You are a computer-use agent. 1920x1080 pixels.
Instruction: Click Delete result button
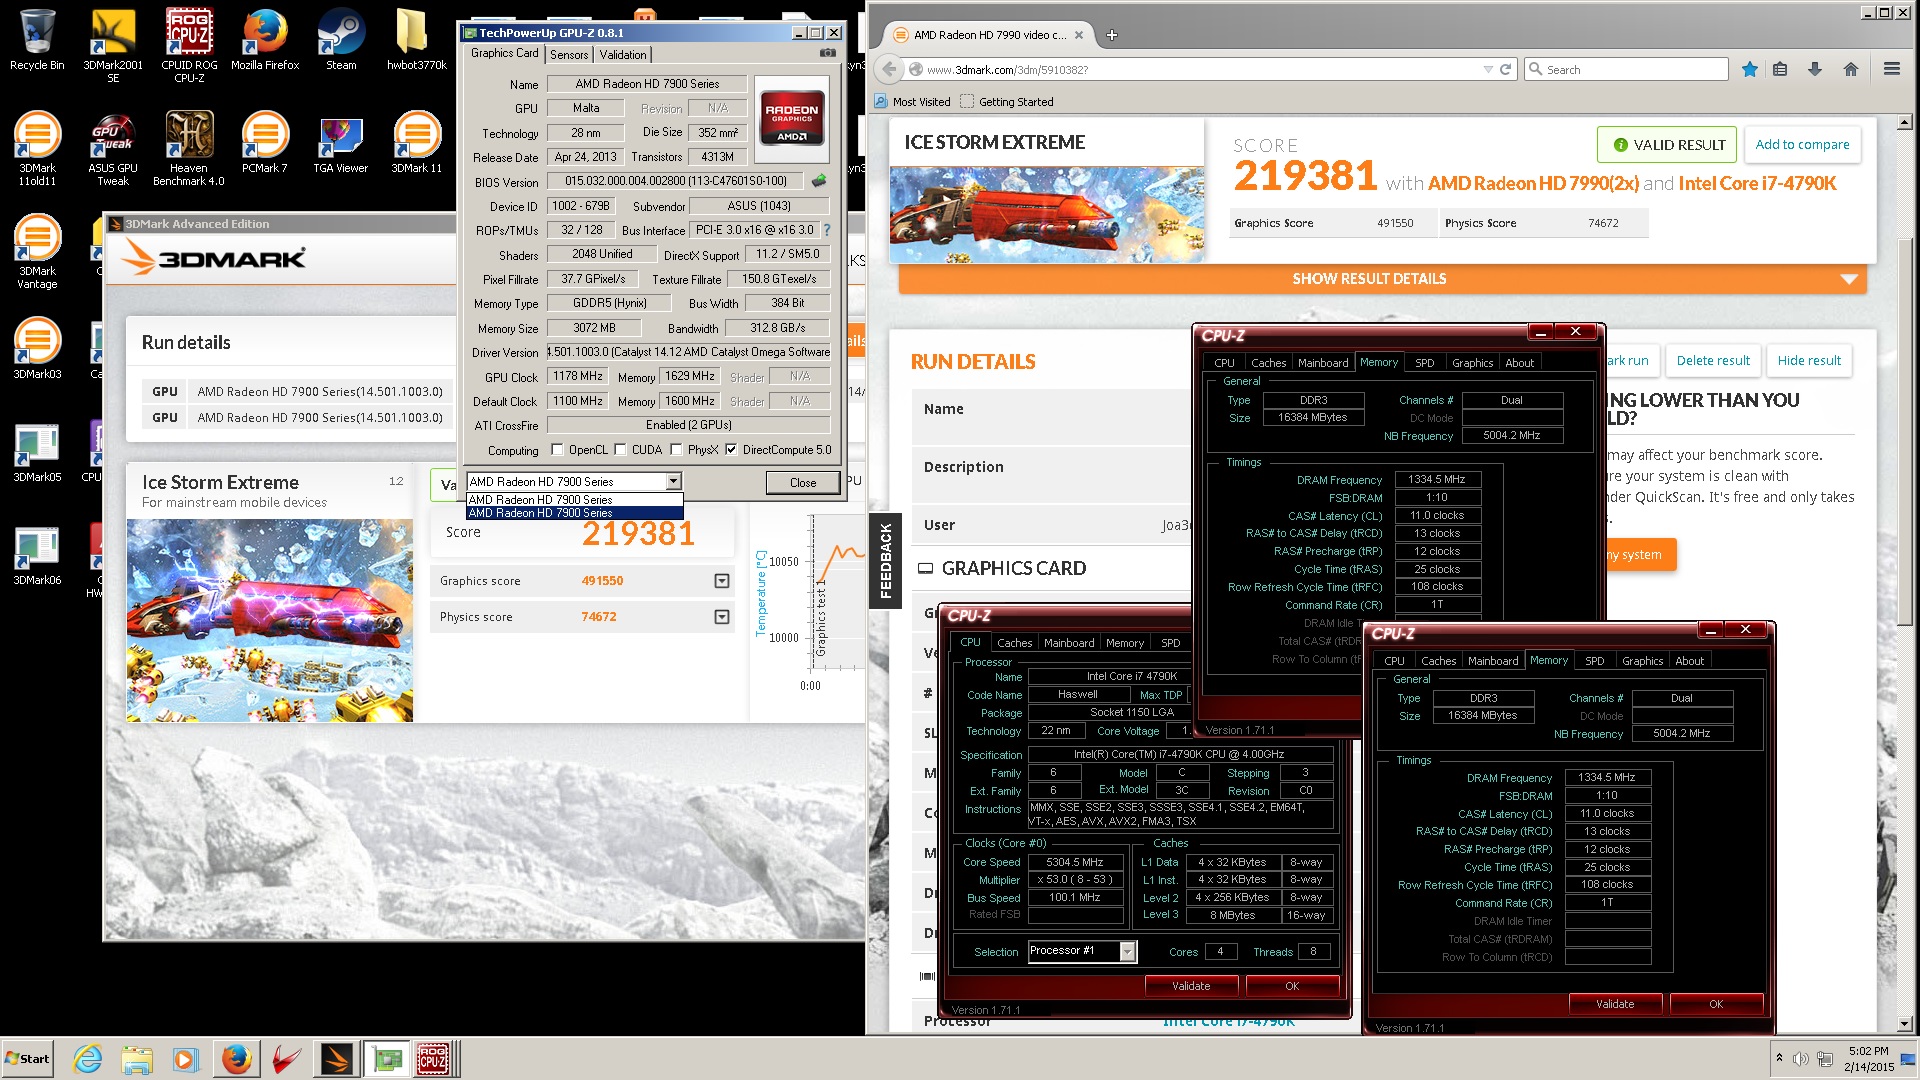pos(1713,361)
